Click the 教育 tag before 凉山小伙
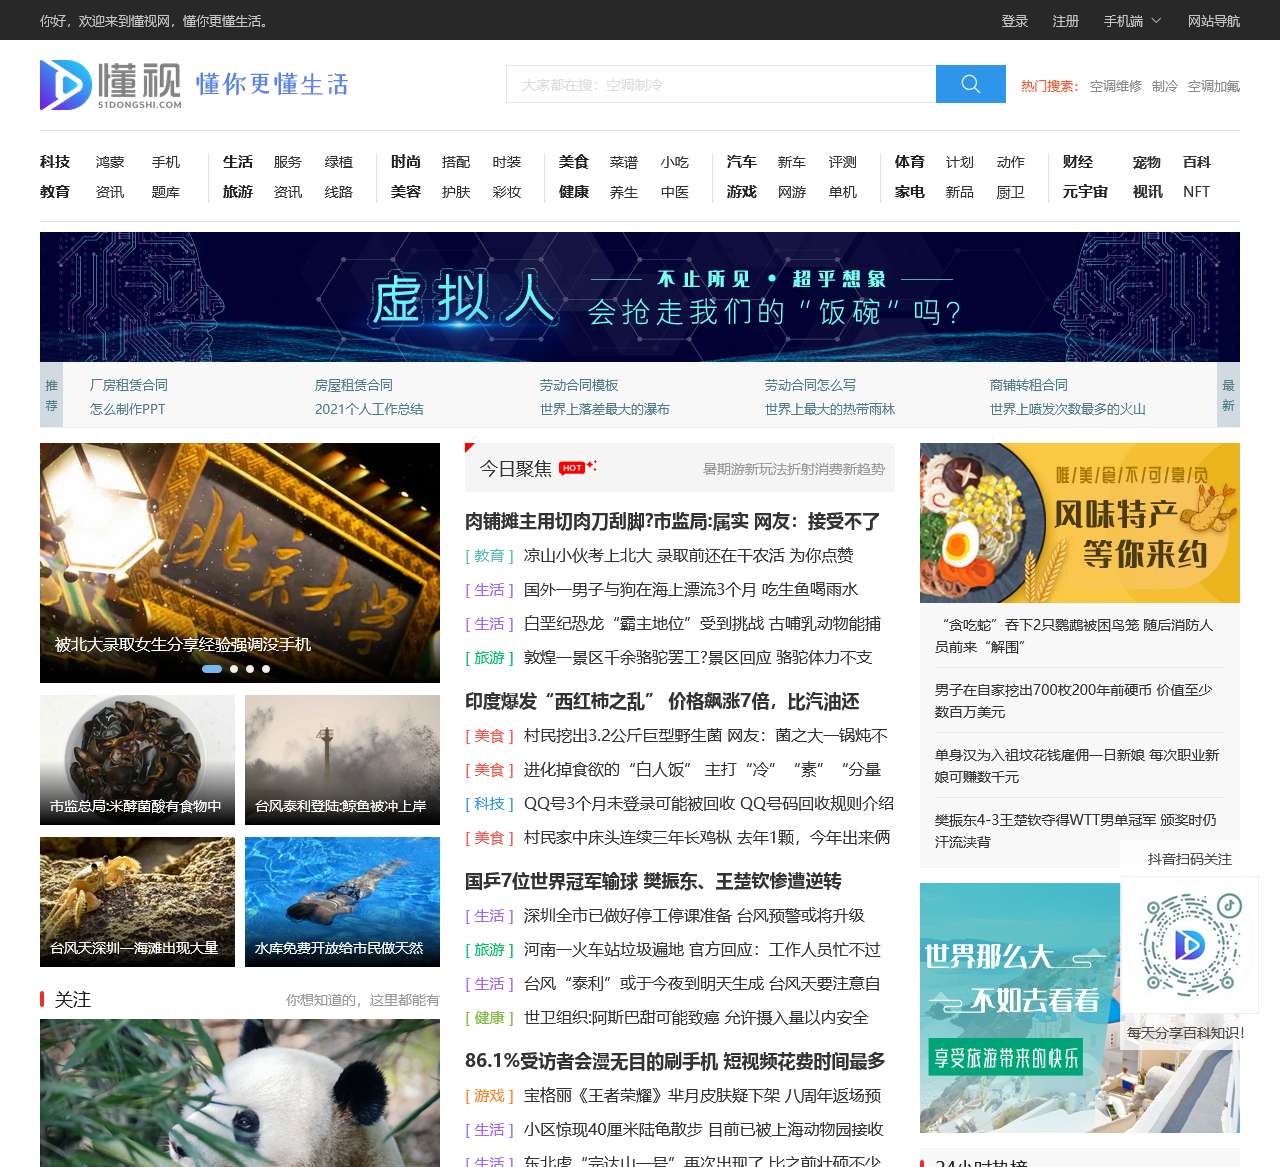The width and height of the screenshot is (1280, 1167). [489, 556]
